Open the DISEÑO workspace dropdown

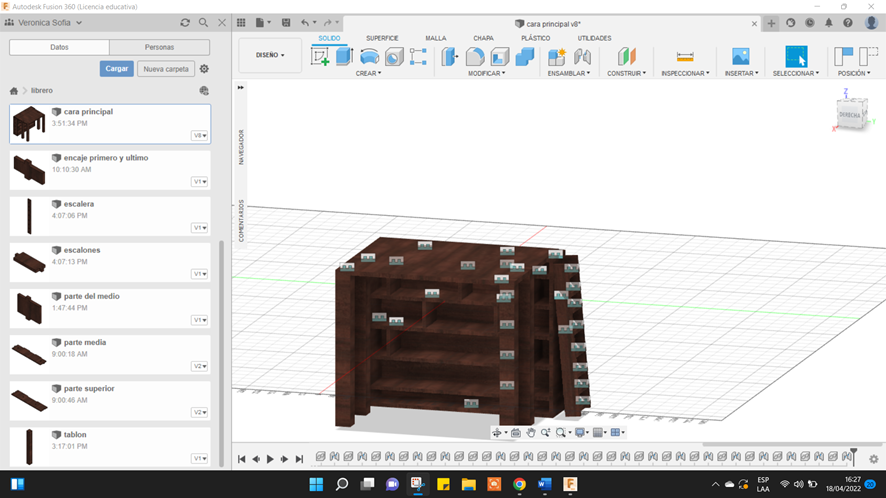point(270,55)
